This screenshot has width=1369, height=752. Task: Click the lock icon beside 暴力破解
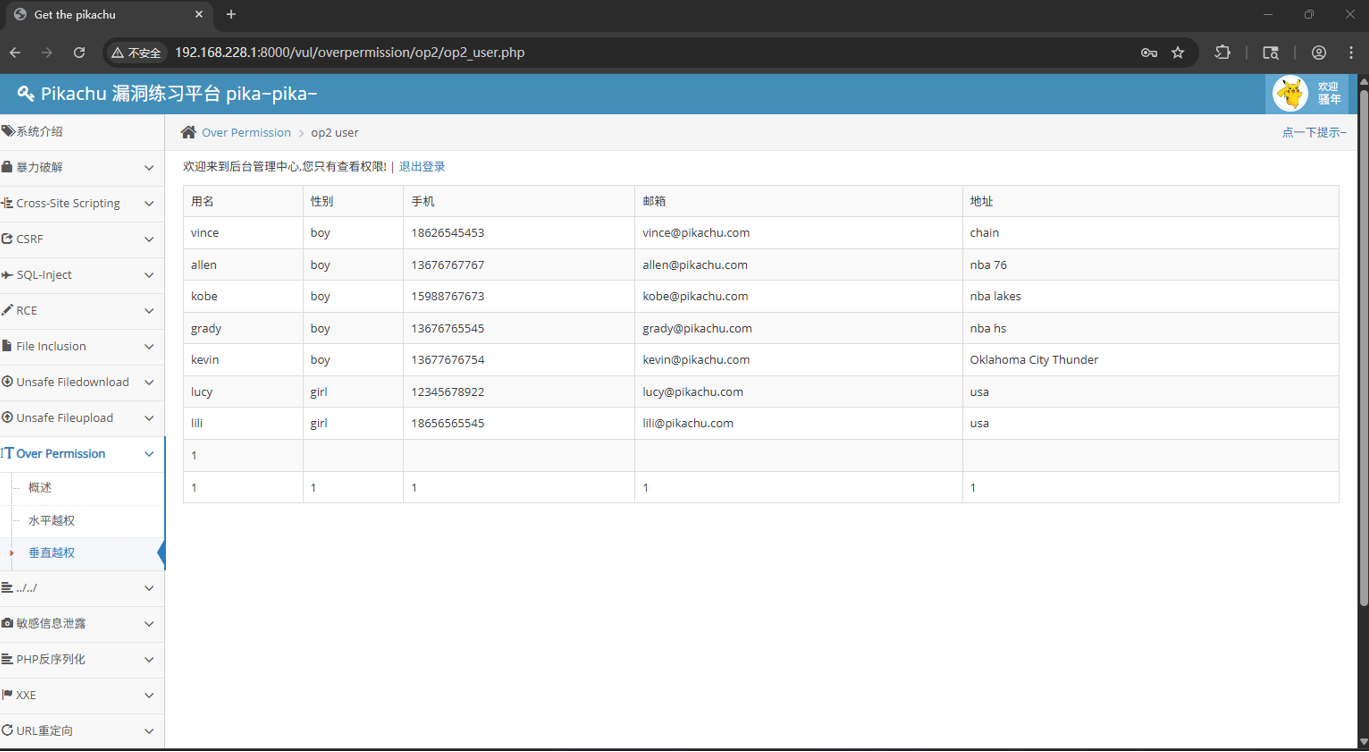(7, 167)
